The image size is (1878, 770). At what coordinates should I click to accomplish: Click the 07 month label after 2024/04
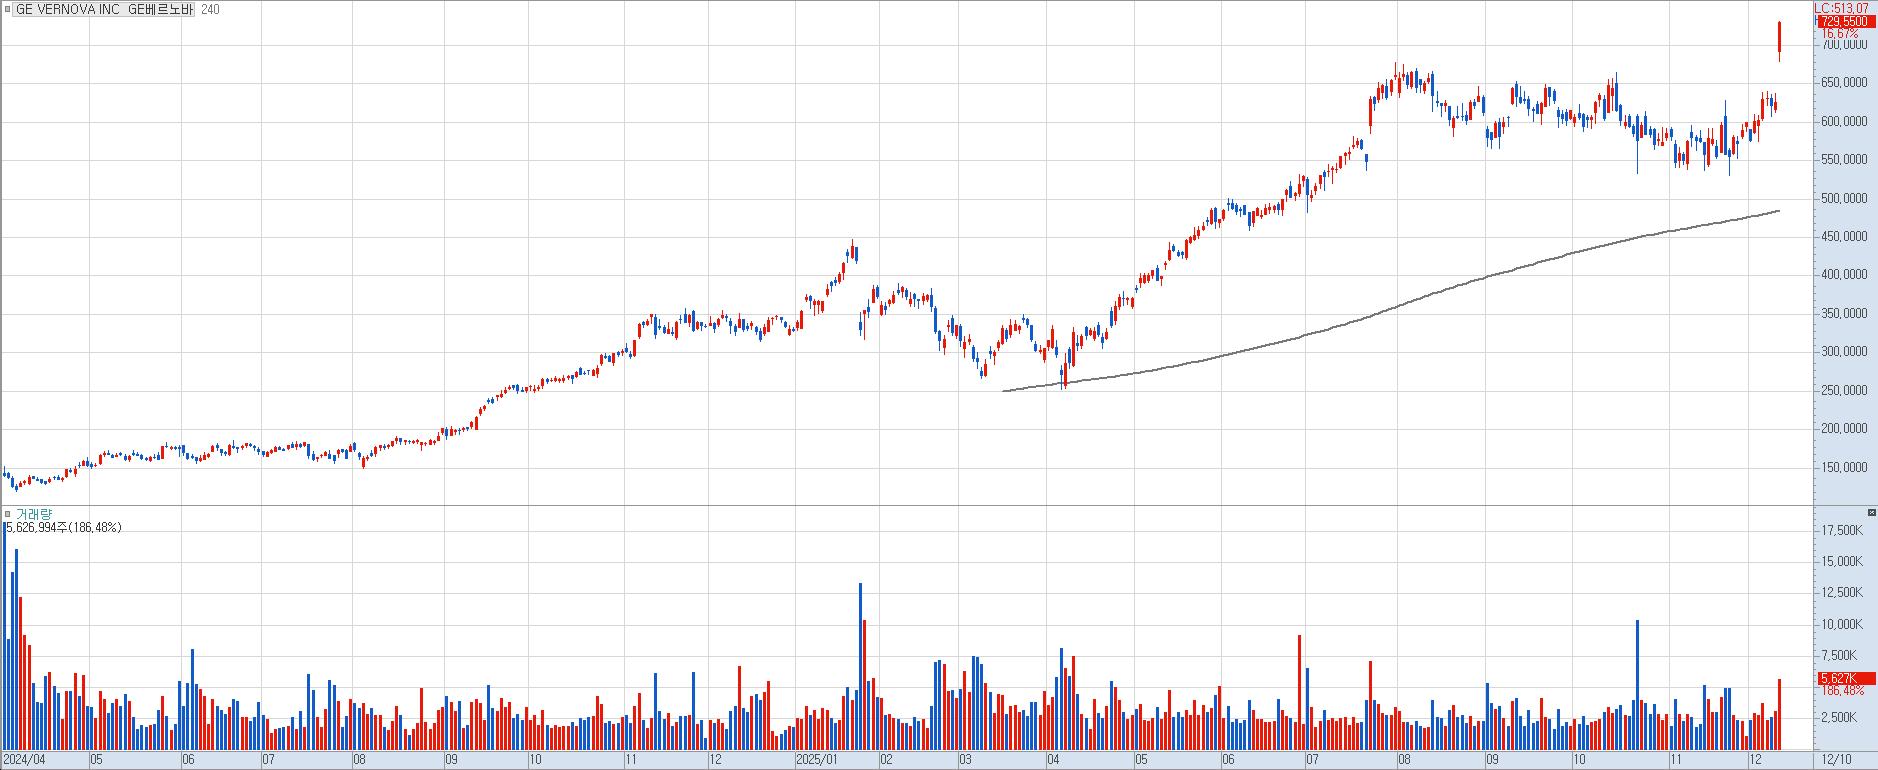pos(269,760)
